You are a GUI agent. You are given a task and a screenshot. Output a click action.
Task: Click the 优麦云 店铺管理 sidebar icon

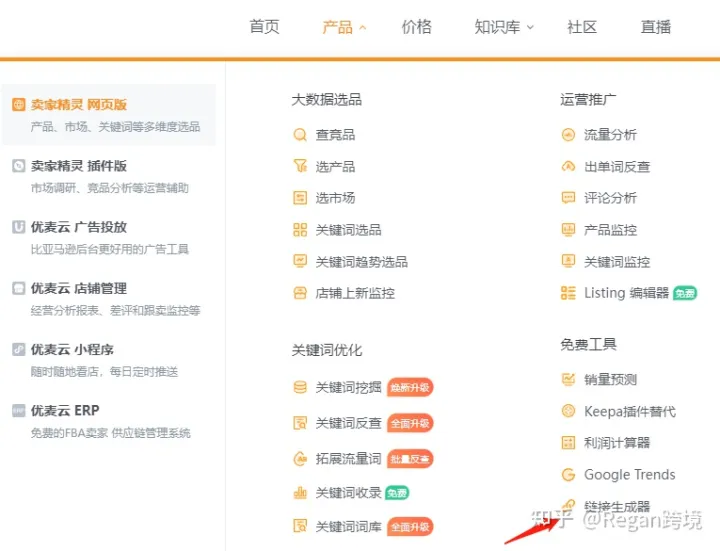[18, 288]
